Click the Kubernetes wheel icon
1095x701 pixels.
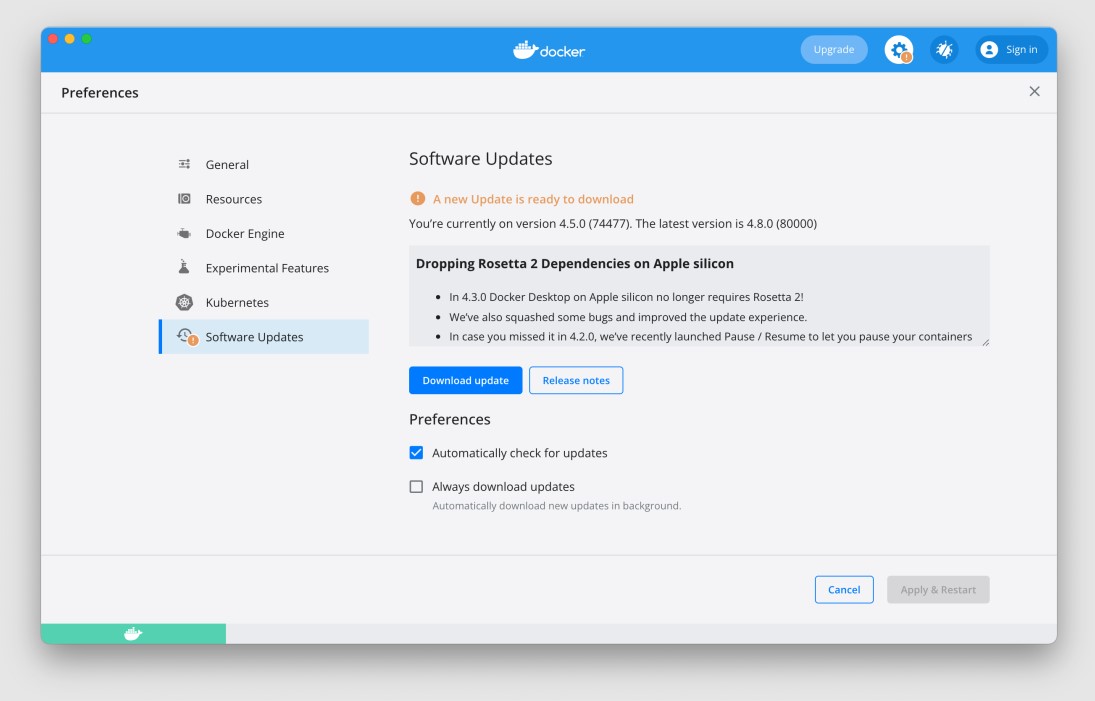coord(184,302)
